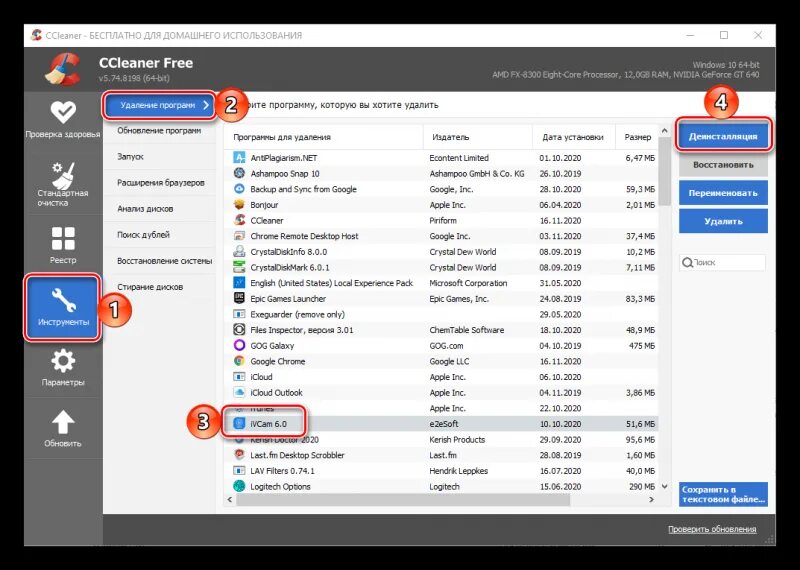
Task: Click the 15.06.2020 install date cell
Action: (560, 486)
